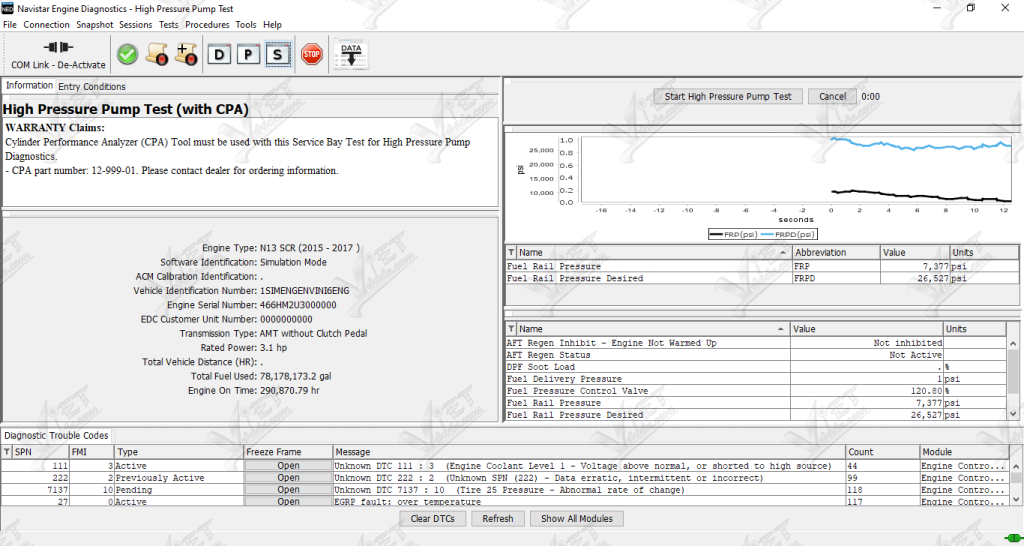Click the filter icon beside Abbreviation table Name
Image resolution: width=1024 pixels, height=546 pixels.
pos(511,252)
